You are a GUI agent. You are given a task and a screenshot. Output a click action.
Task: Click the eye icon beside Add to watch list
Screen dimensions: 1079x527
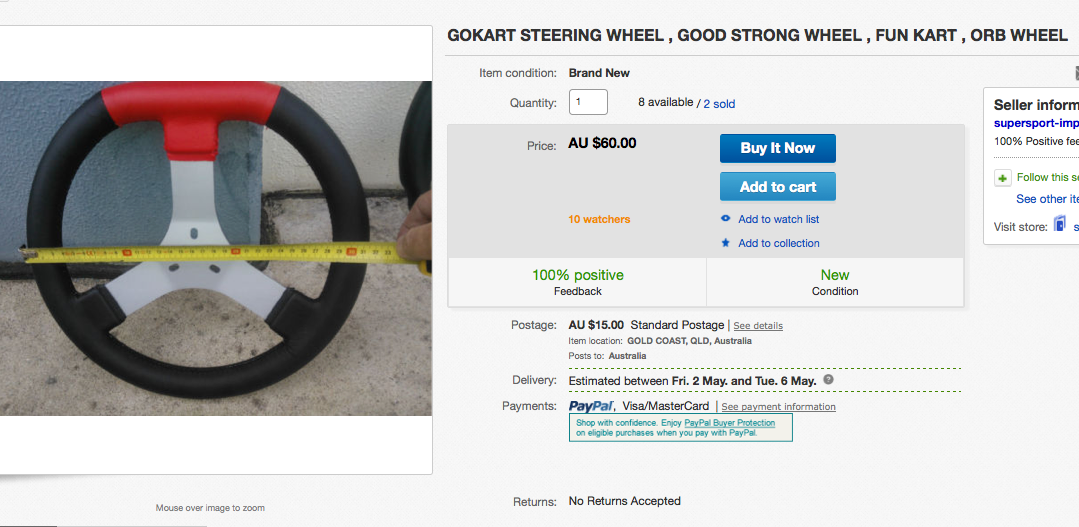pyautogui.click(x=726, y=219)
